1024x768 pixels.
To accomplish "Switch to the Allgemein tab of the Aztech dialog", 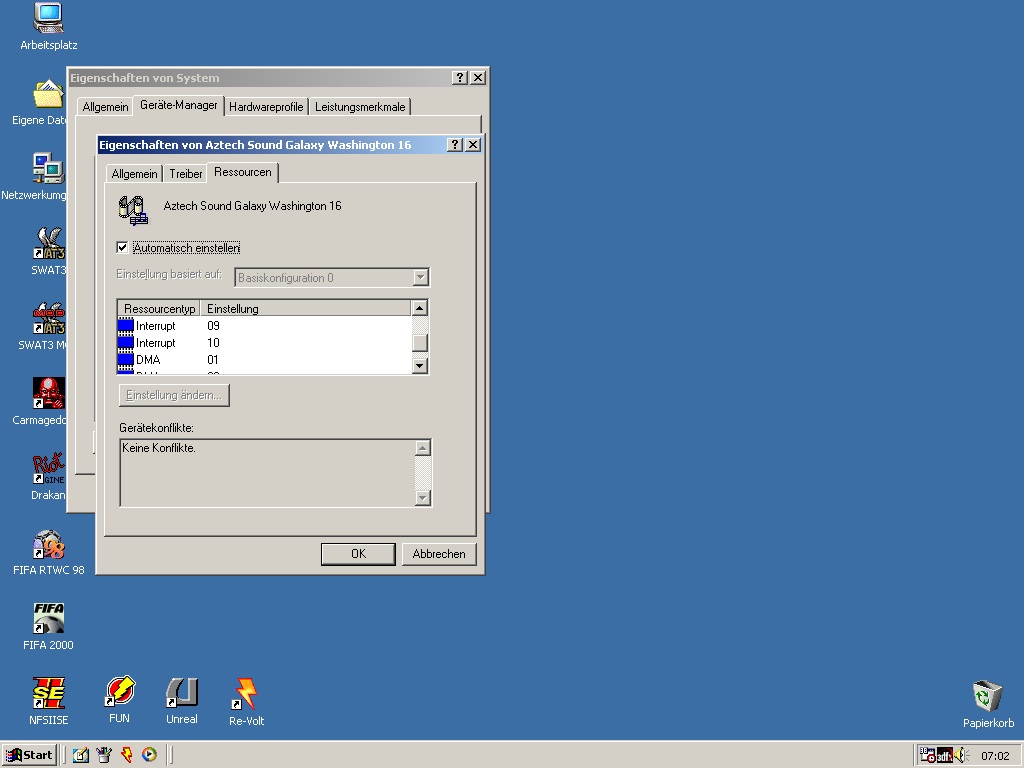I will 134,174.
